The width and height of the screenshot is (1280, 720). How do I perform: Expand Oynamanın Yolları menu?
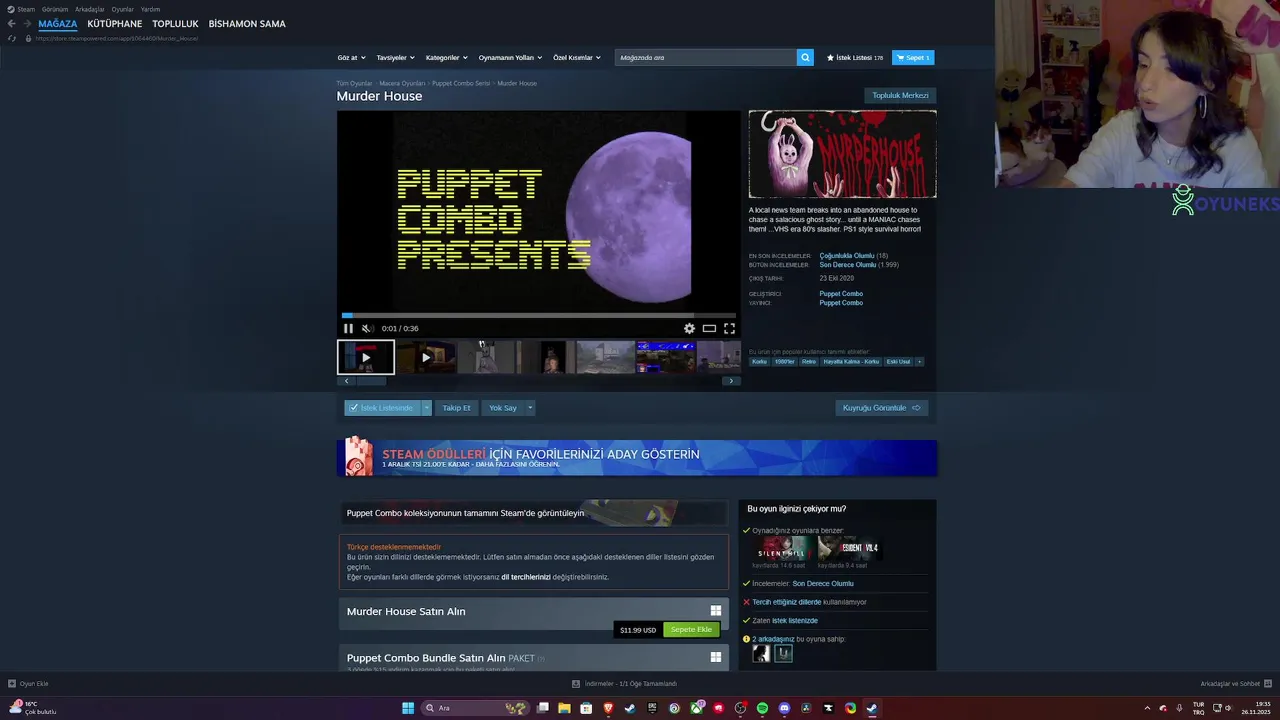point(510,58)
